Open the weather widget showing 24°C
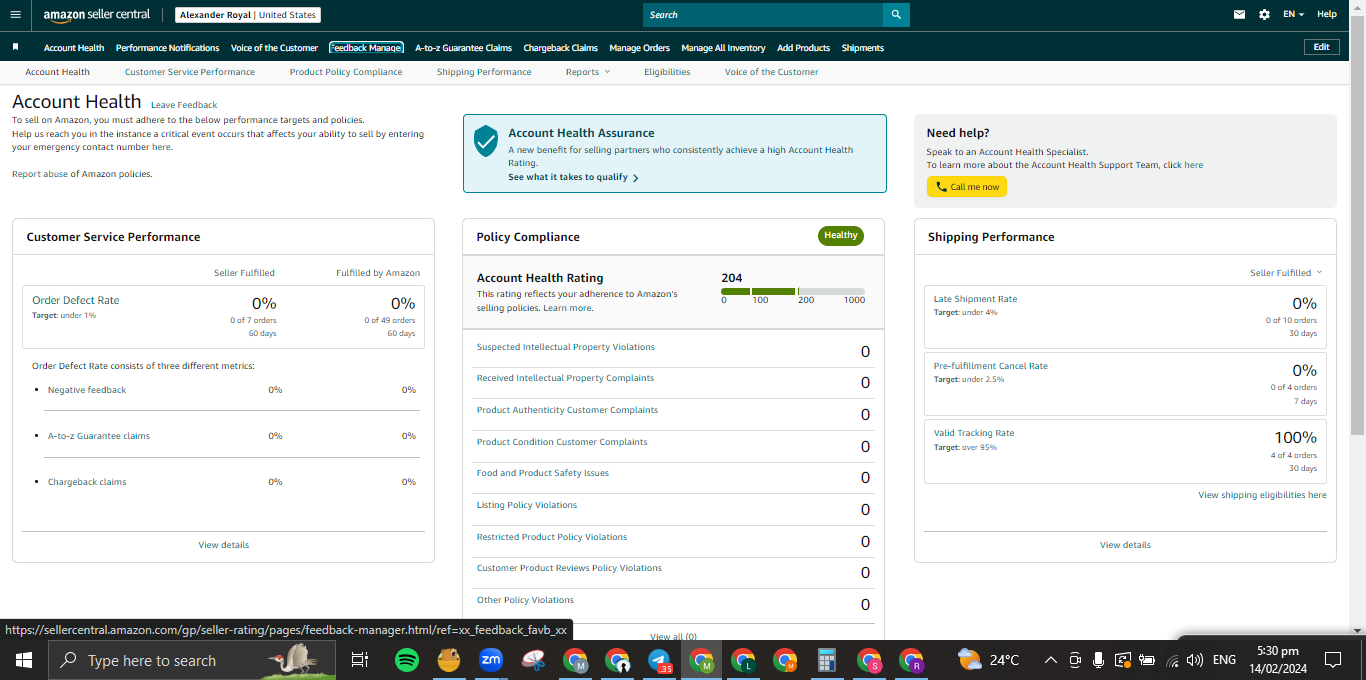The image size is (1366, 680). 988,660
